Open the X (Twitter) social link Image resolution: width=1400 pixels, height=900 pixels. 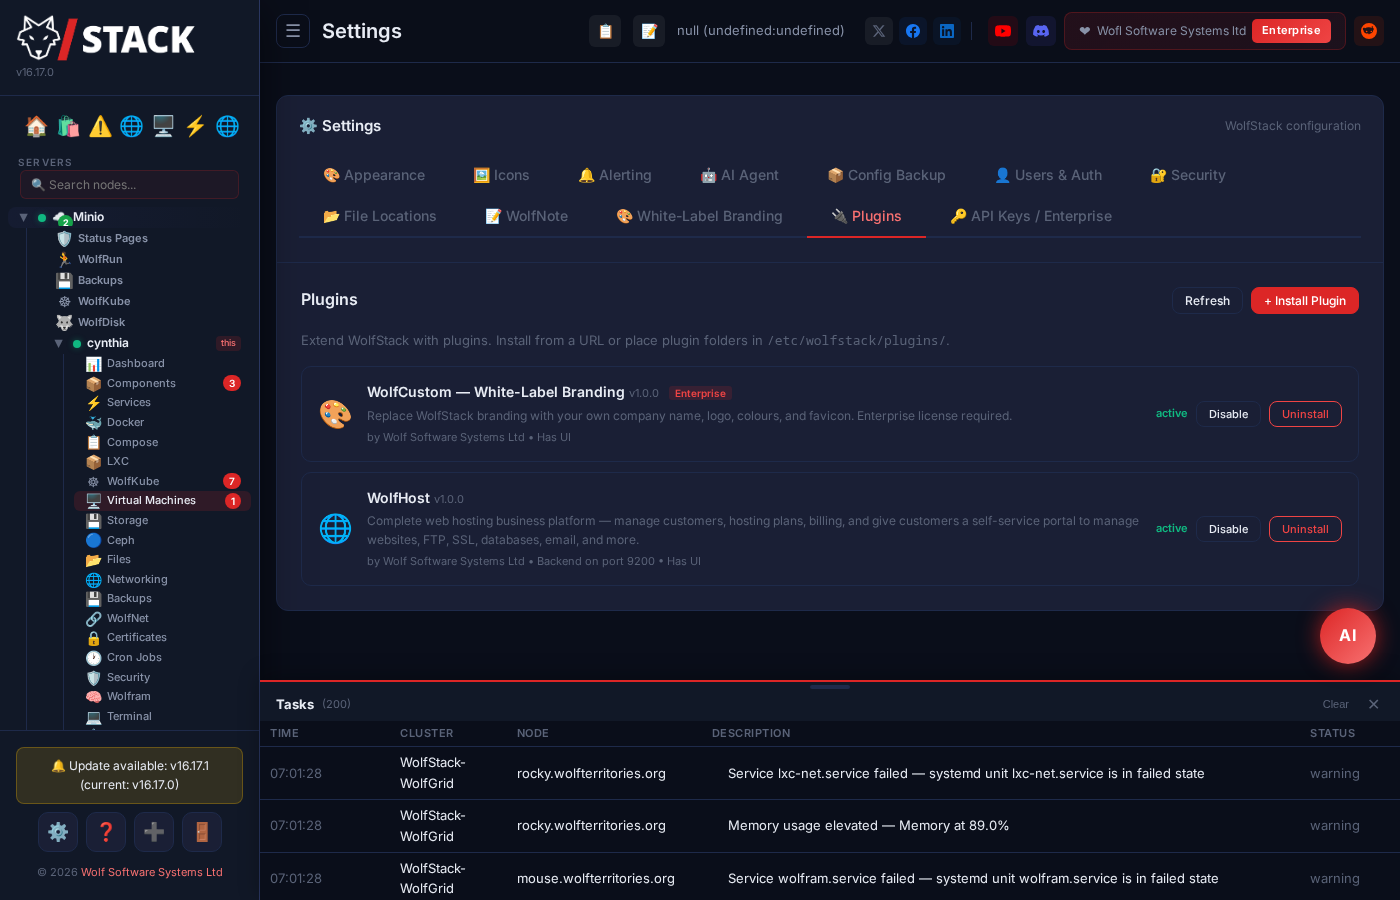click(879, 31)
